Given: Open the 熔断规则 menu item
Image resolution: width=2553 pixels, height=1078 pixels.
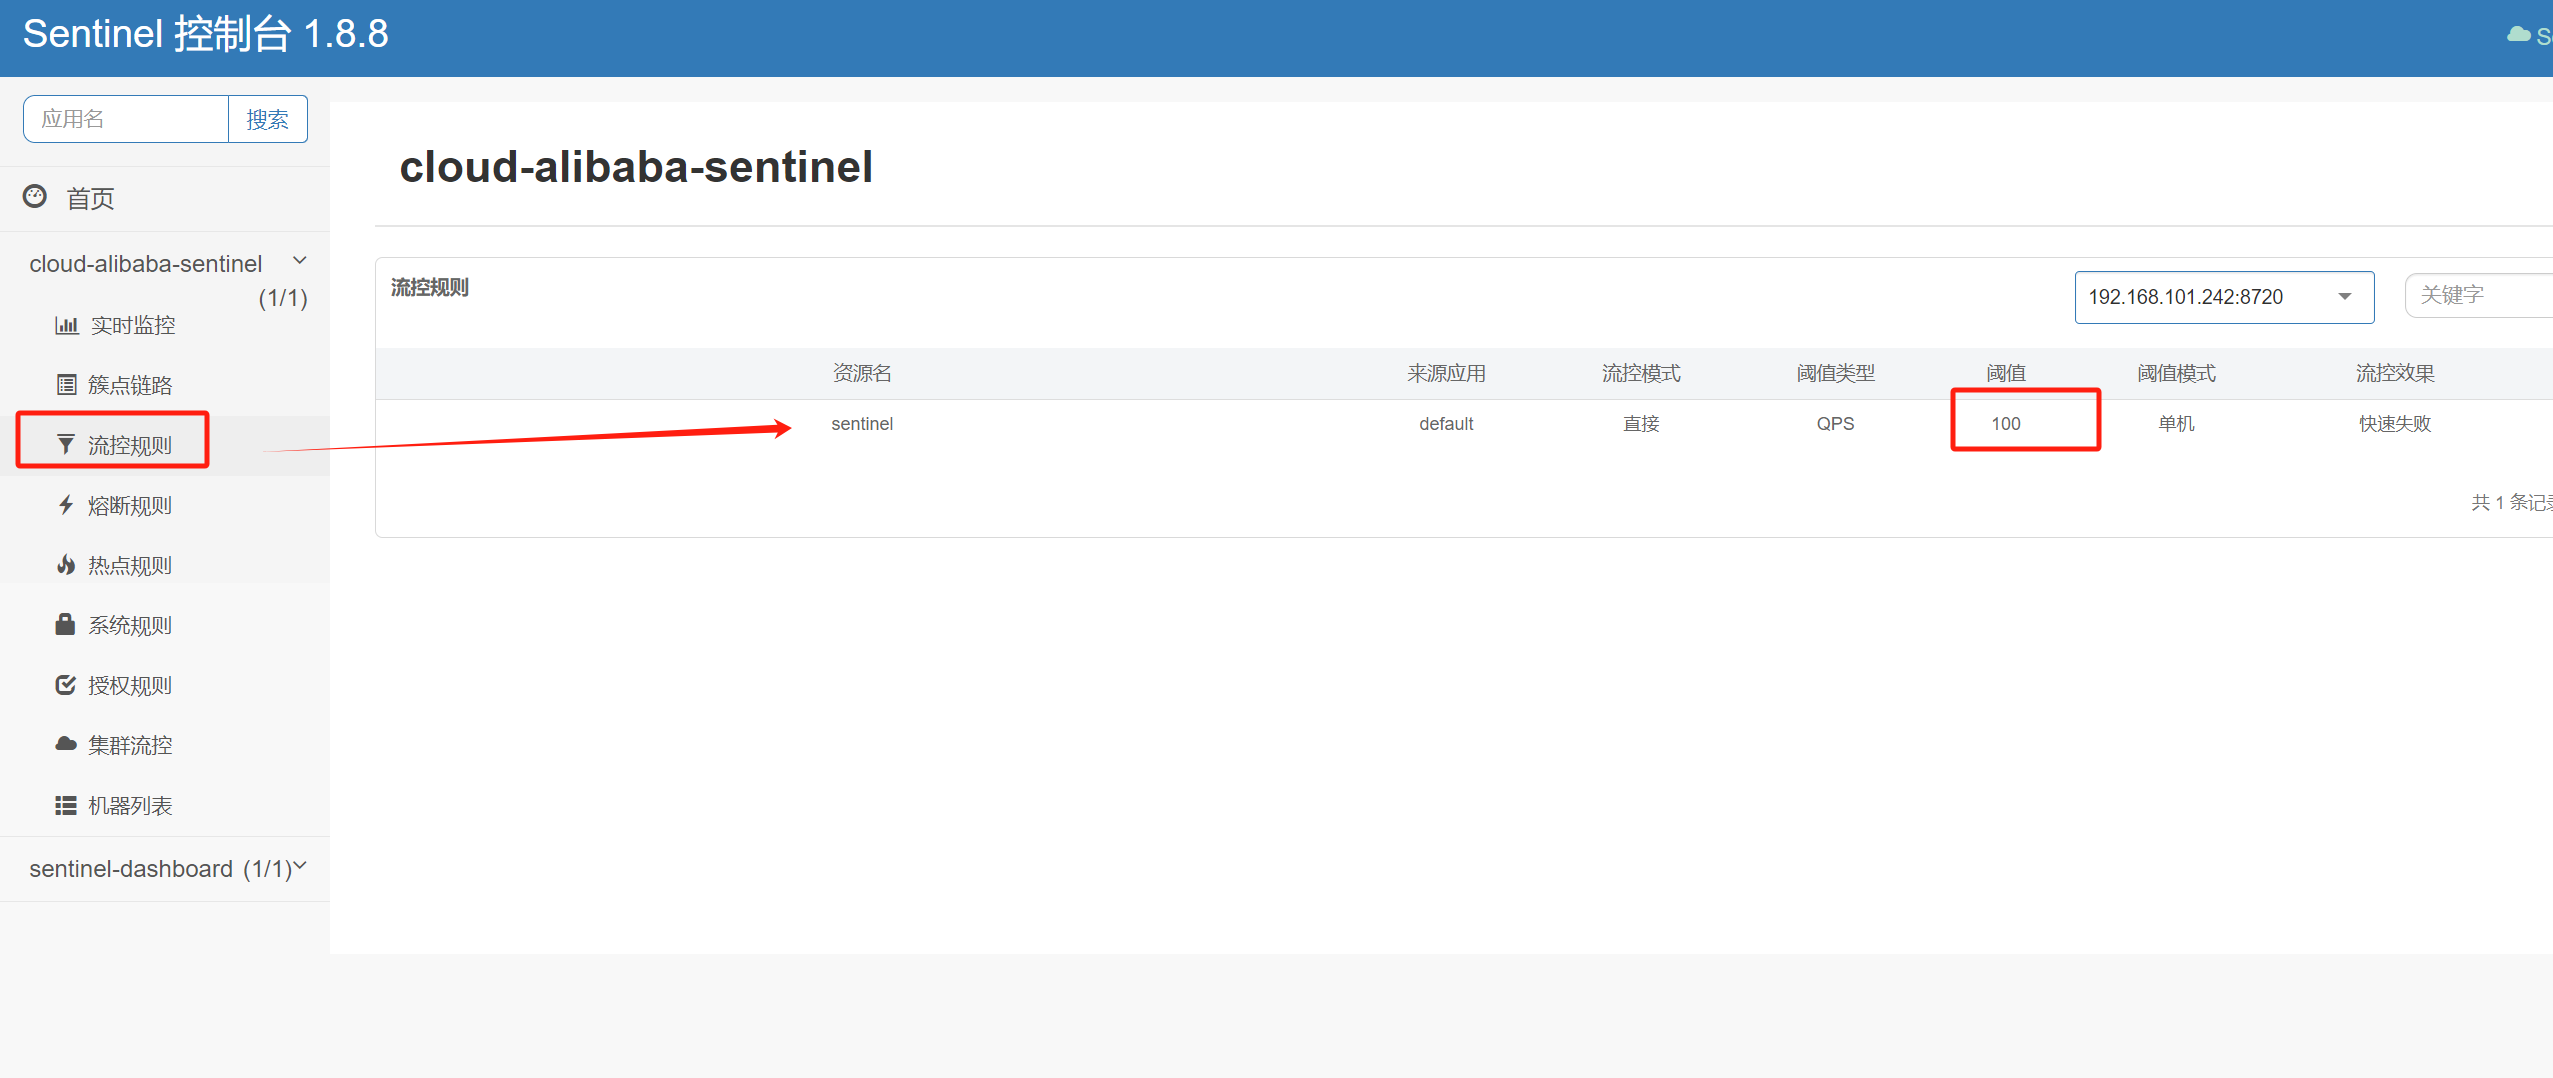Looking at the screenshot, I should 130,506.
